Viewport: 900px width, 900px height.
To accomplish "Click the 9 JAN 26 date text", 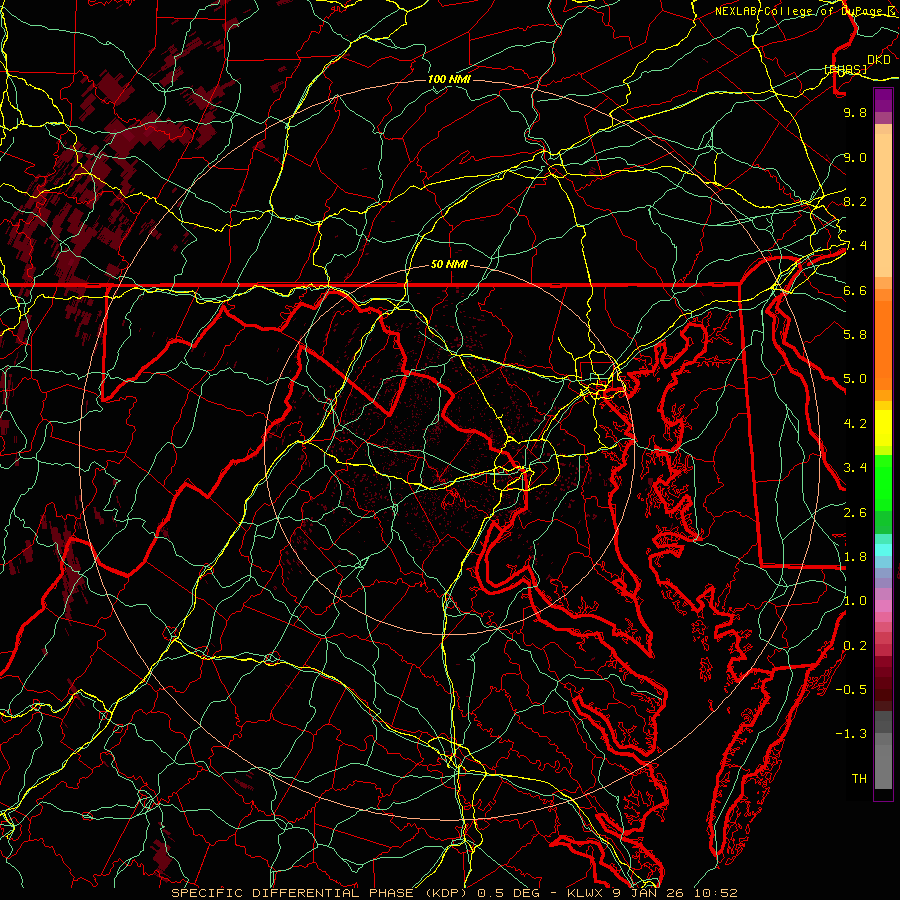I will click(649, 893).
